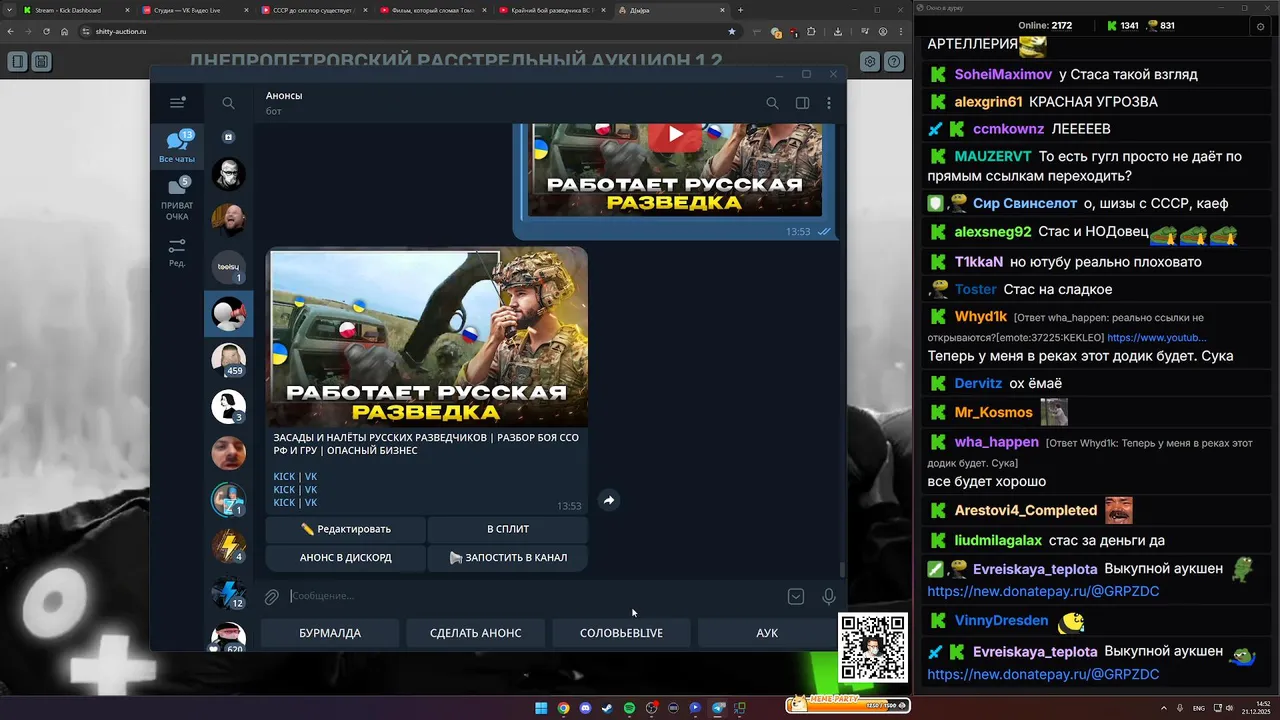Screen dimensions: 1280x720
Task: Click the СОЛОВЬЕВLIVE keyboard button
Action: pos(621,633)
